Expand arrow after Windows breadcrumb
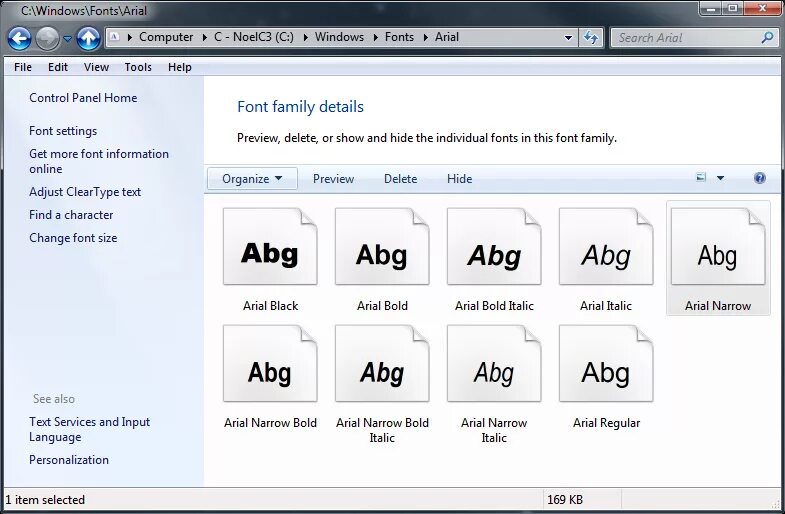 375,38
